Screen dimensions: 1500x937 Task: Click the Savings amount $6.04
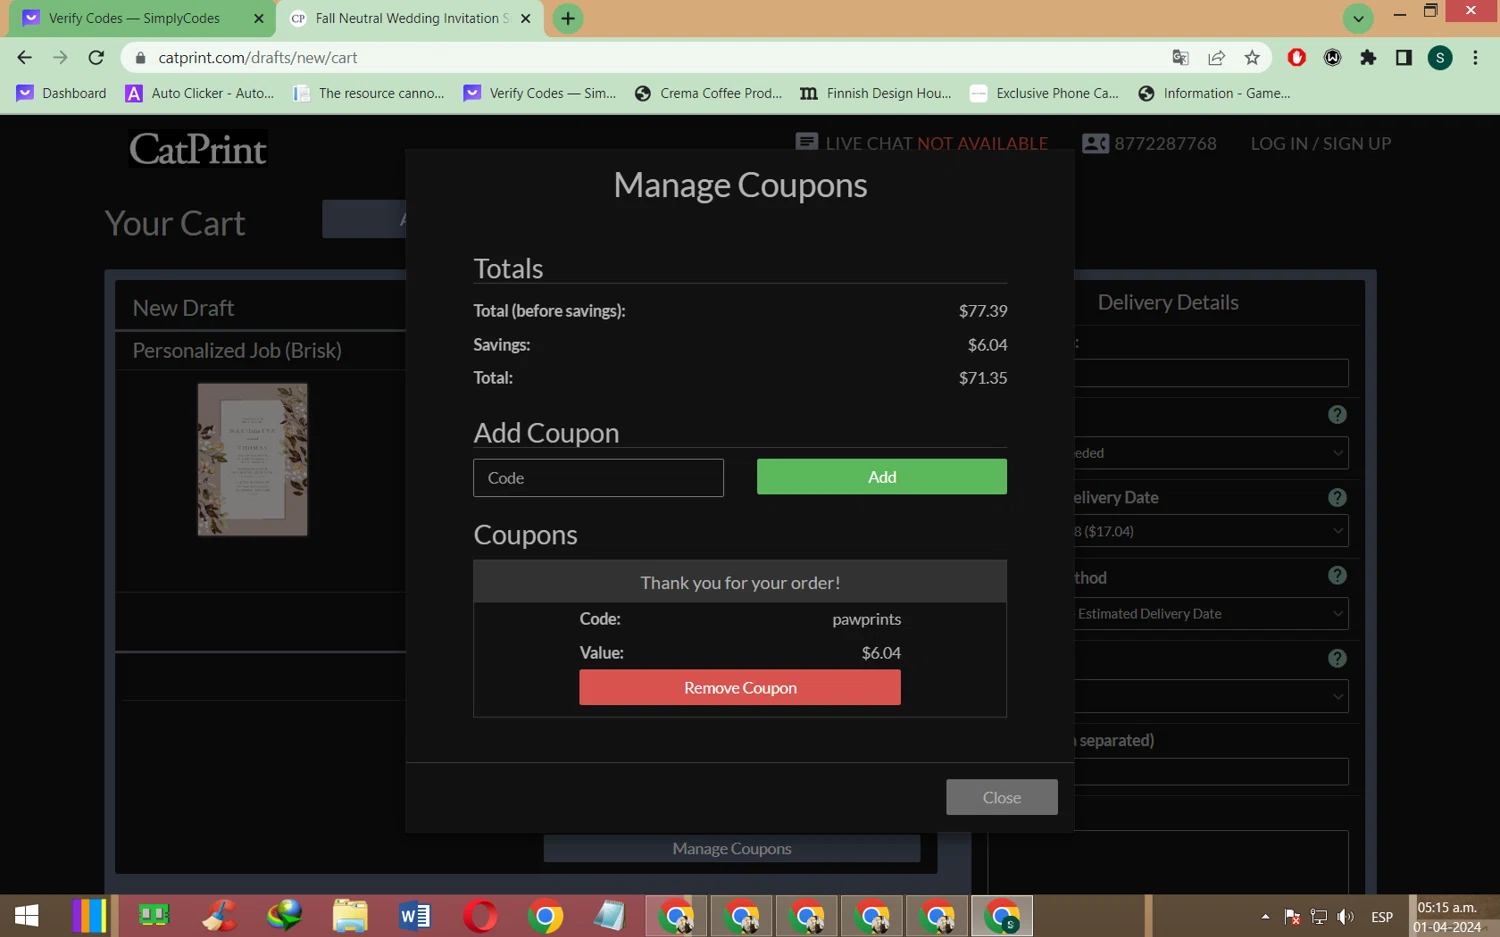tap(987, 345)
